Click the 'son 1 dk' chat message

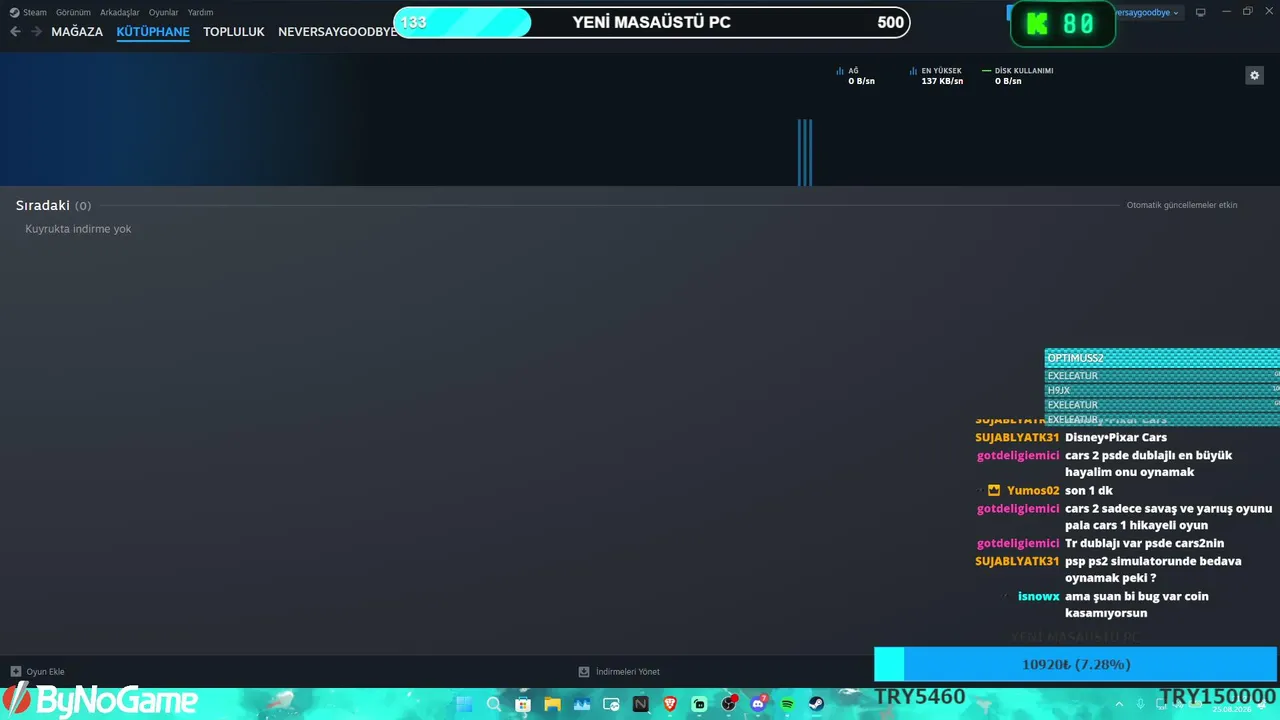coord(1089,490)
